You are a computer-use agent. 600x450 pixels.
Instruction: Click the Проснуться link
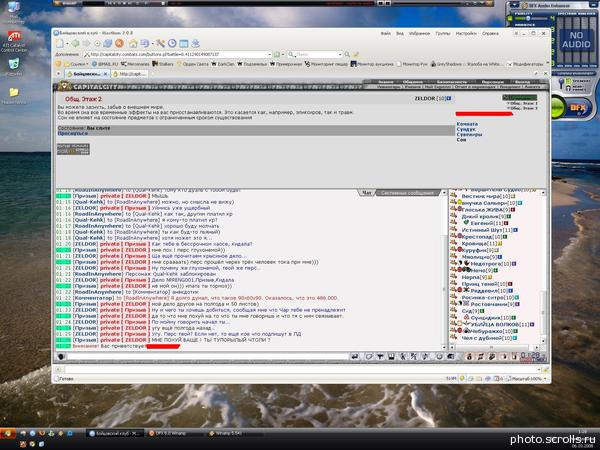[73, 133]
